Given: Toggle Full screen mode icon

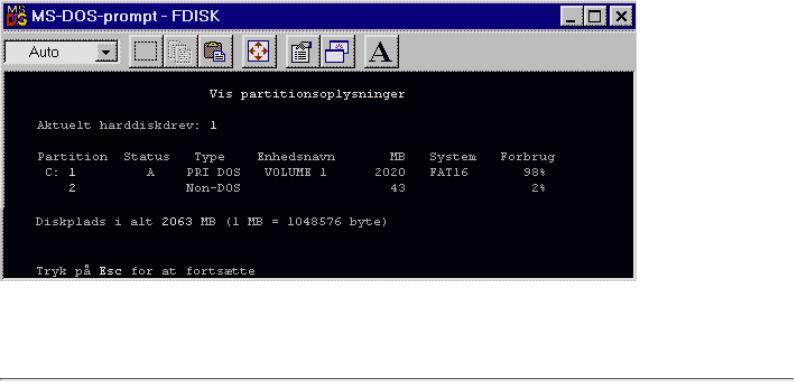Looking at the screenshot, I should click(259, 52).
